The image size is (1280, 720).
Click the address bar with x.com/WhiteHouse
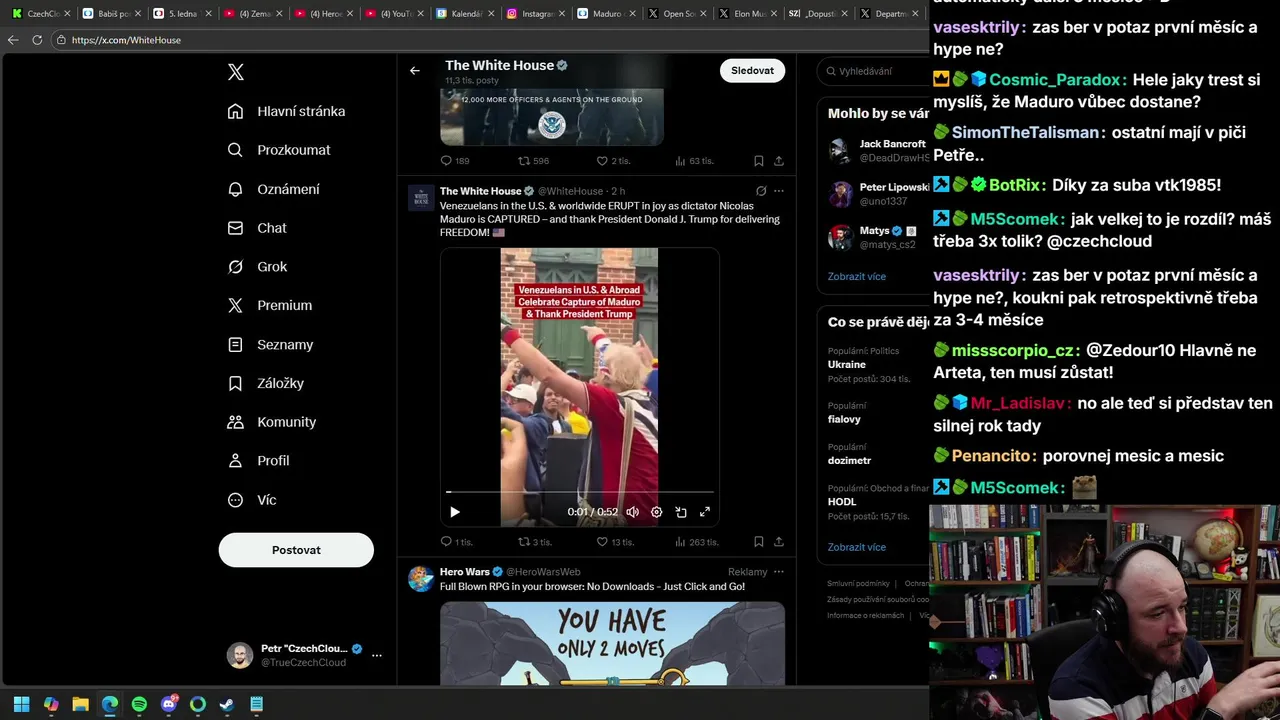(x=490, y=40)
